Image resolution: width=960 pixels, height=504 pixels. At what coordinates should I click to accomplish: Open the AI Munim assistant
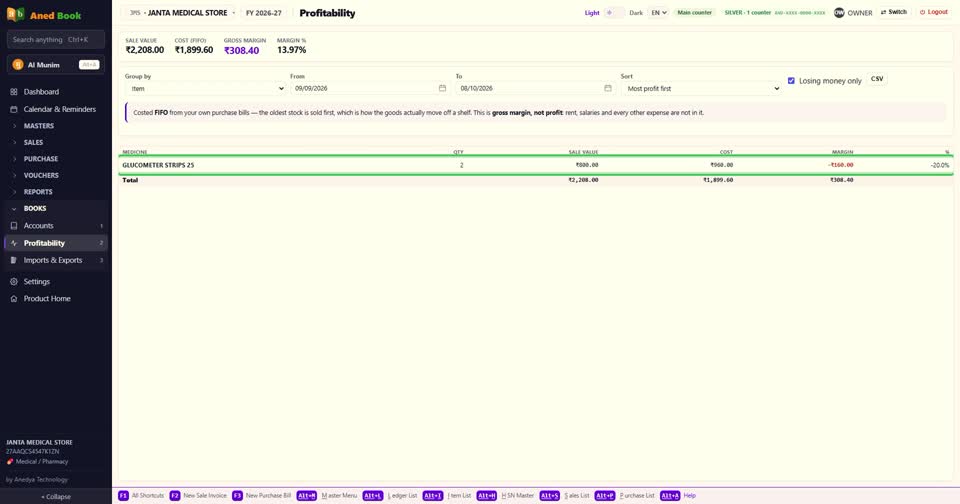click(56, 64)
